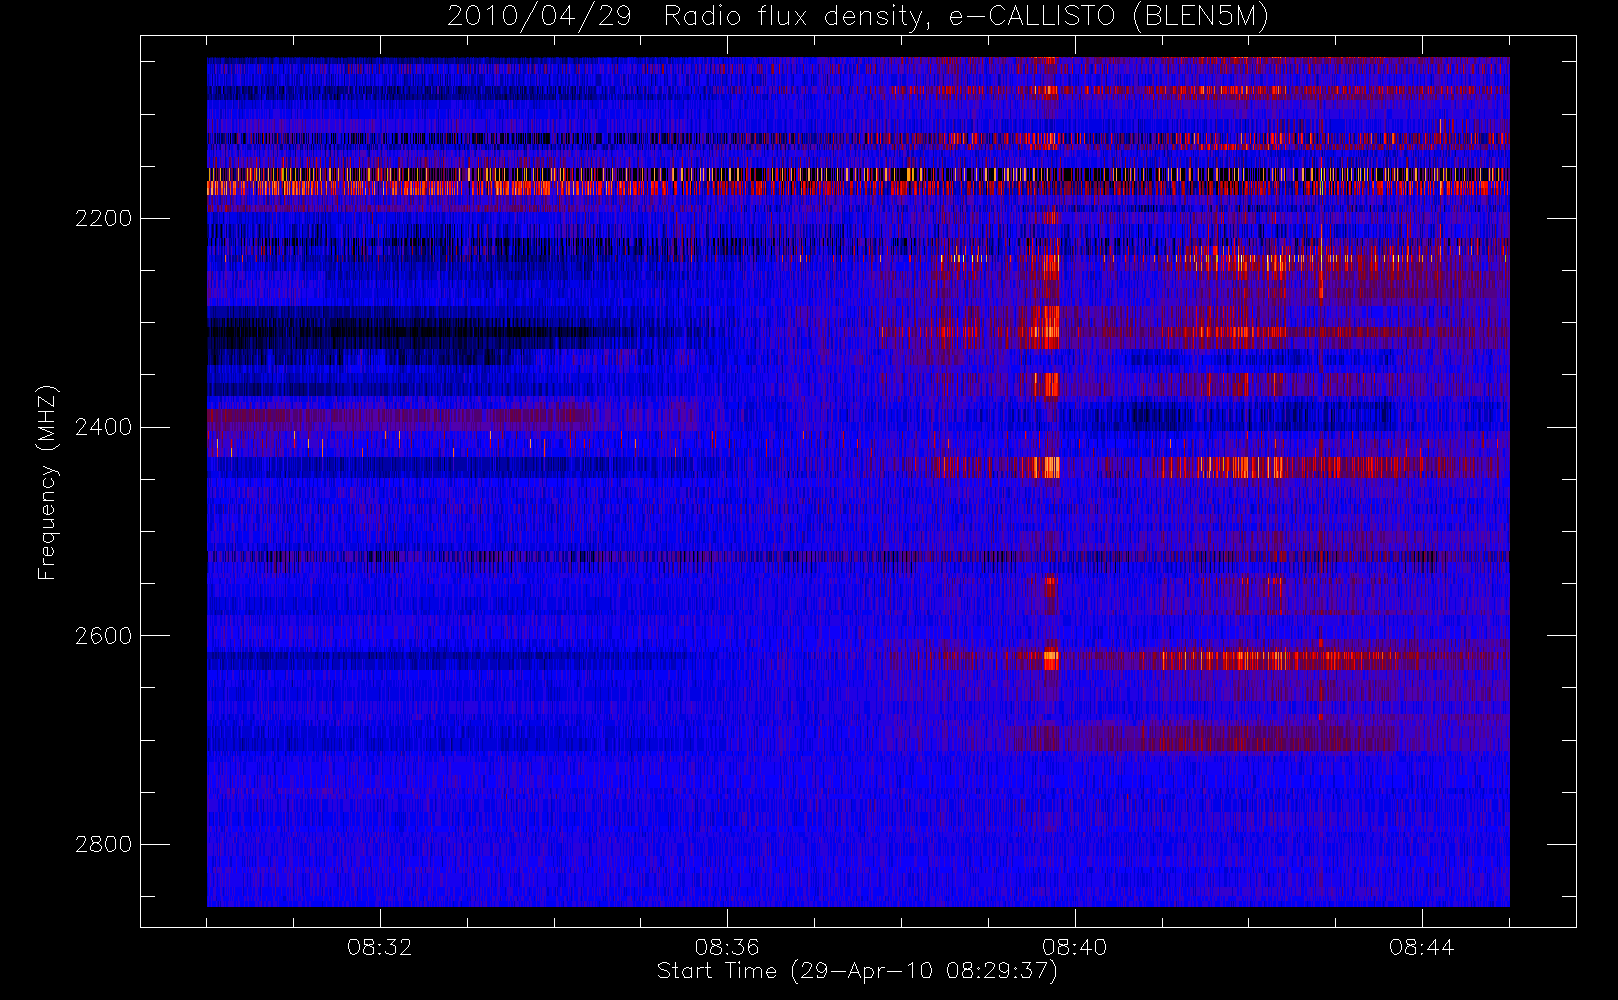Click the 08:32 time tick label
Viewport: 1618px width, 1000px height.
(x=379, y=947)
